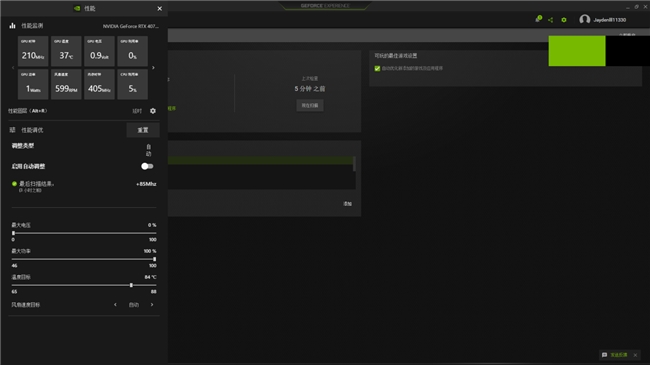Click the NVIDIA GeForce RTX GPU name
Image resolution: width=650 pixels, height=365 pixels.
131,26
